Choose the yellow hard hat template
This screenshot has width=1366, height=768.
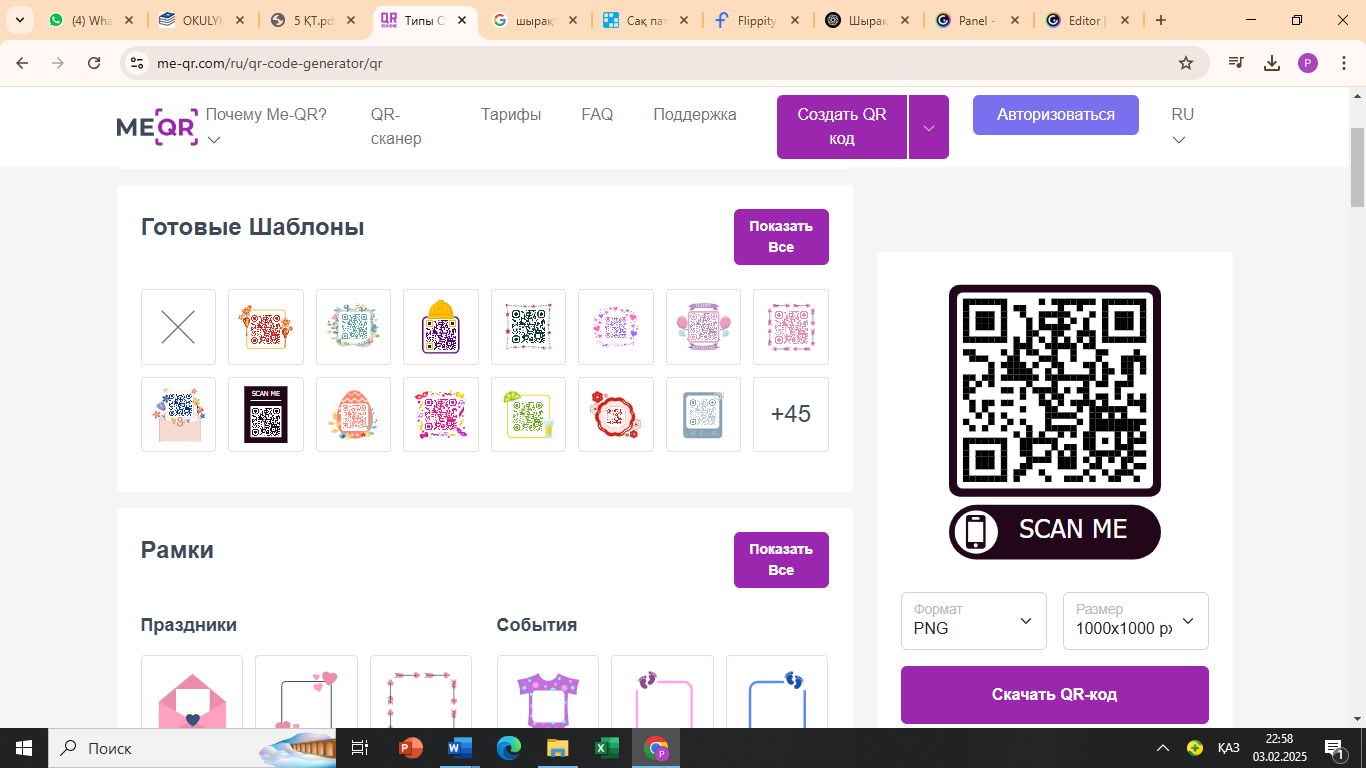[x=441, y=327]
